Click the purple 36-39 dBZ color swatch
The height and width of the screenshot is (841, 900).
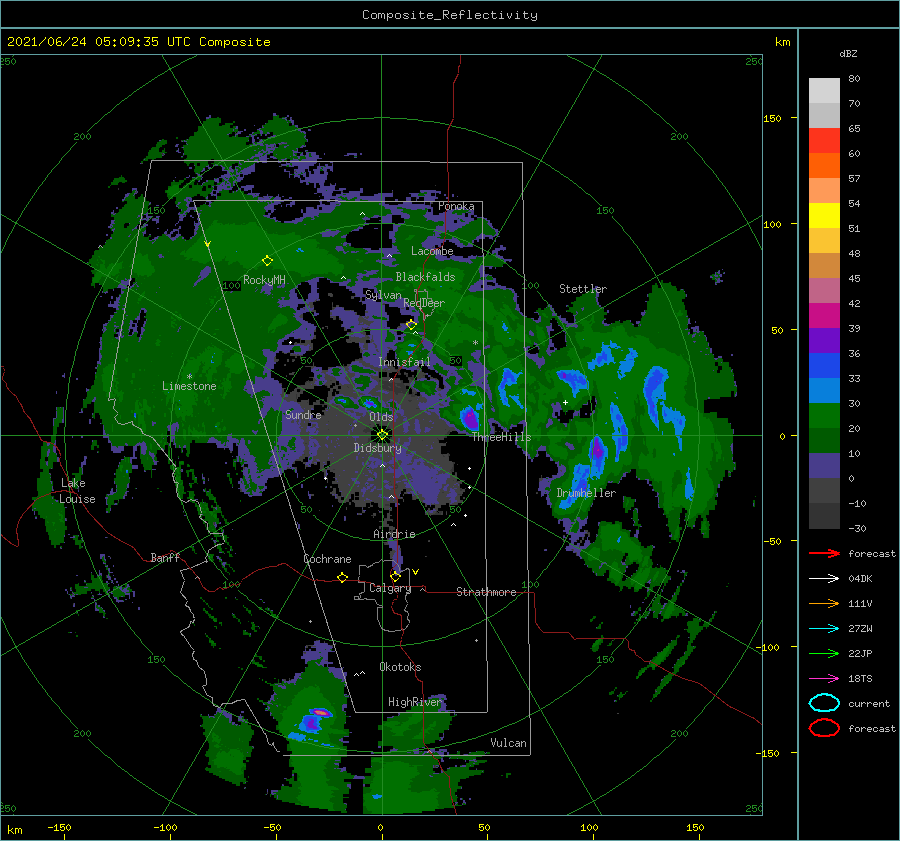coord(824,341)
